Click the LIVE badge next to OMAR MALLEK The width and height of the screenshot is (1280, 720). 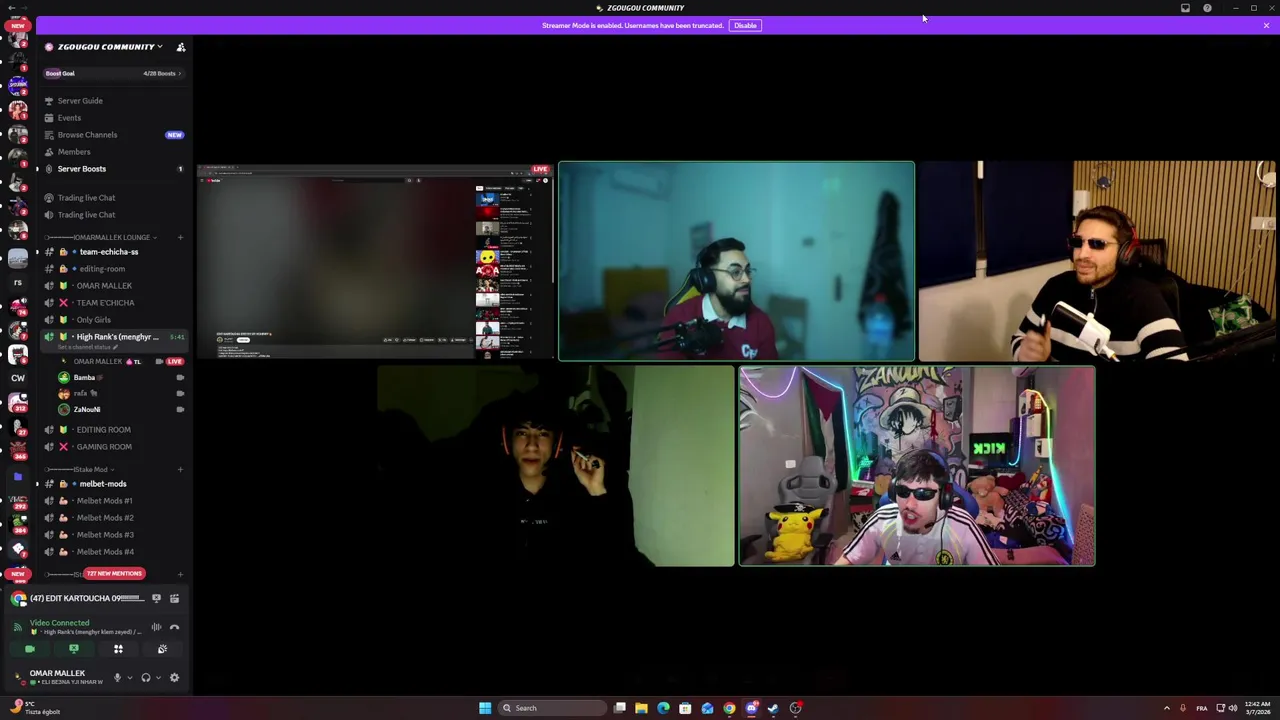(x=175, y=362)
